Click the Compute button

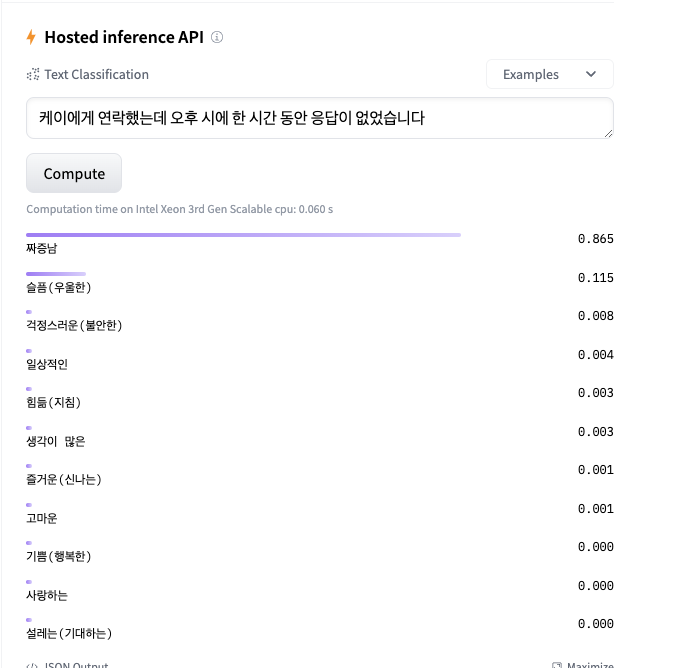click(74, 173)
